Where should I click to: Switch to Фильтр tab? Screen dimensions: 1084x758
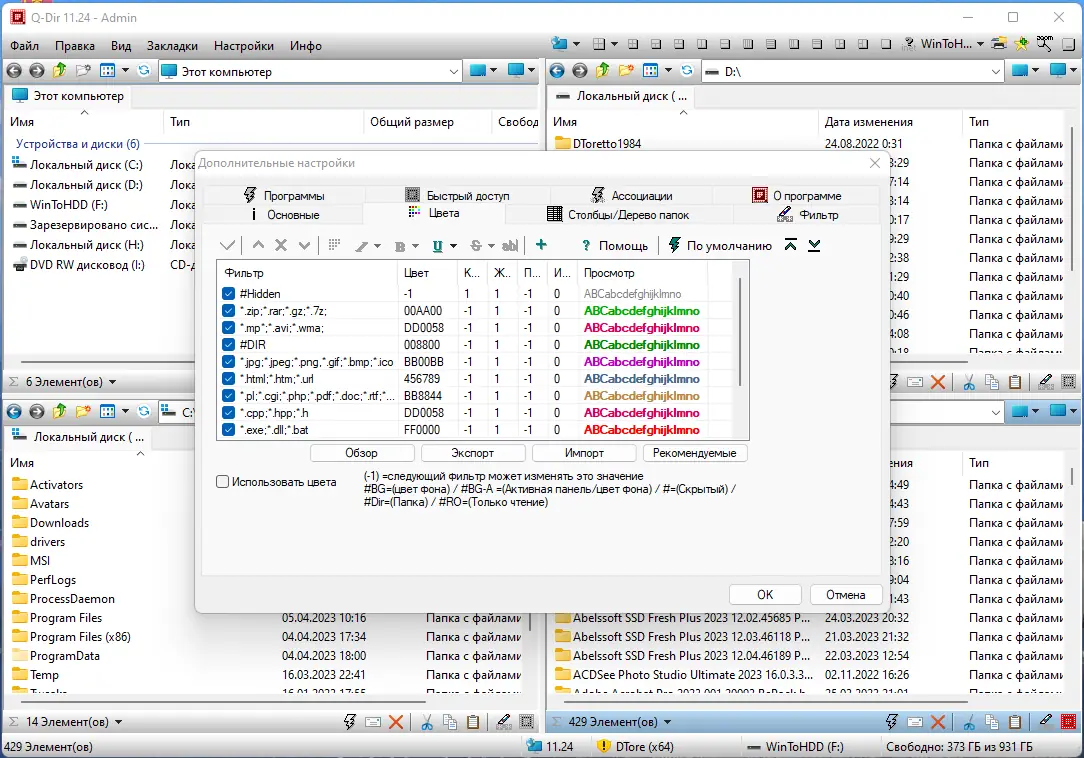(807, 214)
